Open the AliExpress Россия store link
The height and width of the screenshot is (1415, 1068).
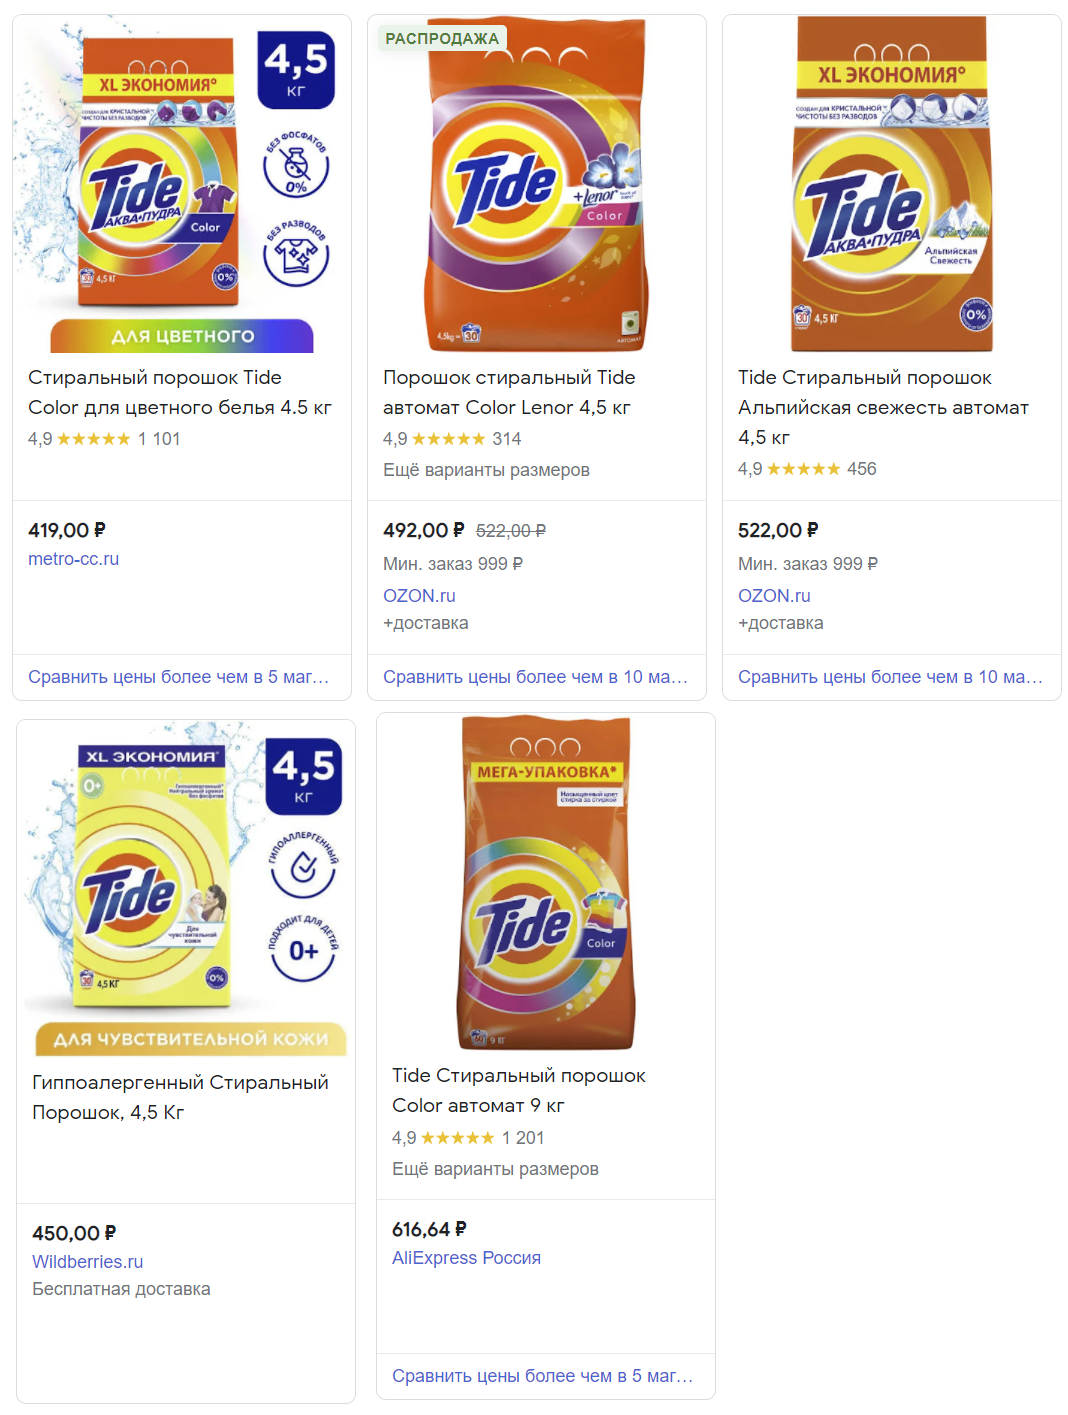click(466, 1258)
